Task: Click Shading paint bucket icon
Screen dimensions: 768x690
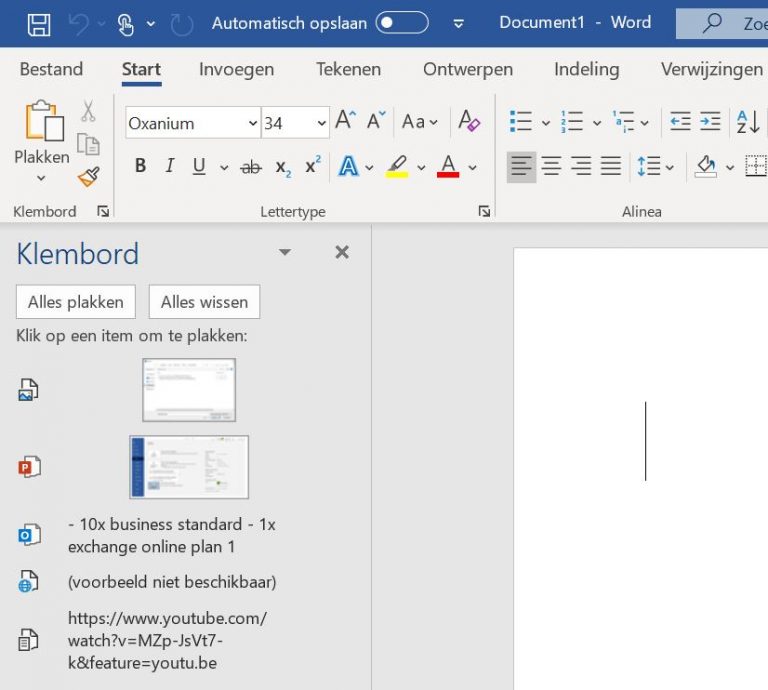Action: coord(706,167)
